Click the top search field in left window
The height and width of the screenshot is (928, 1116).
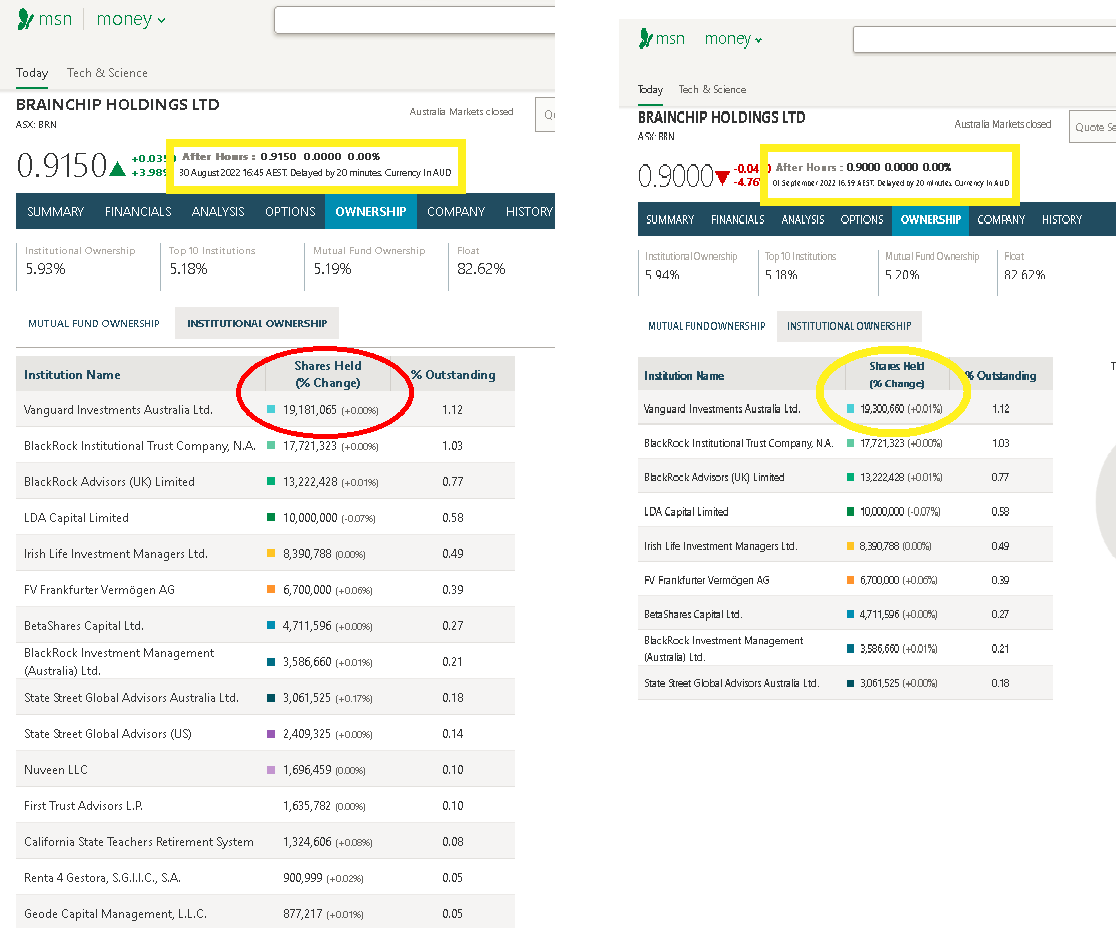pyautogui.click(x=414, y=20)
